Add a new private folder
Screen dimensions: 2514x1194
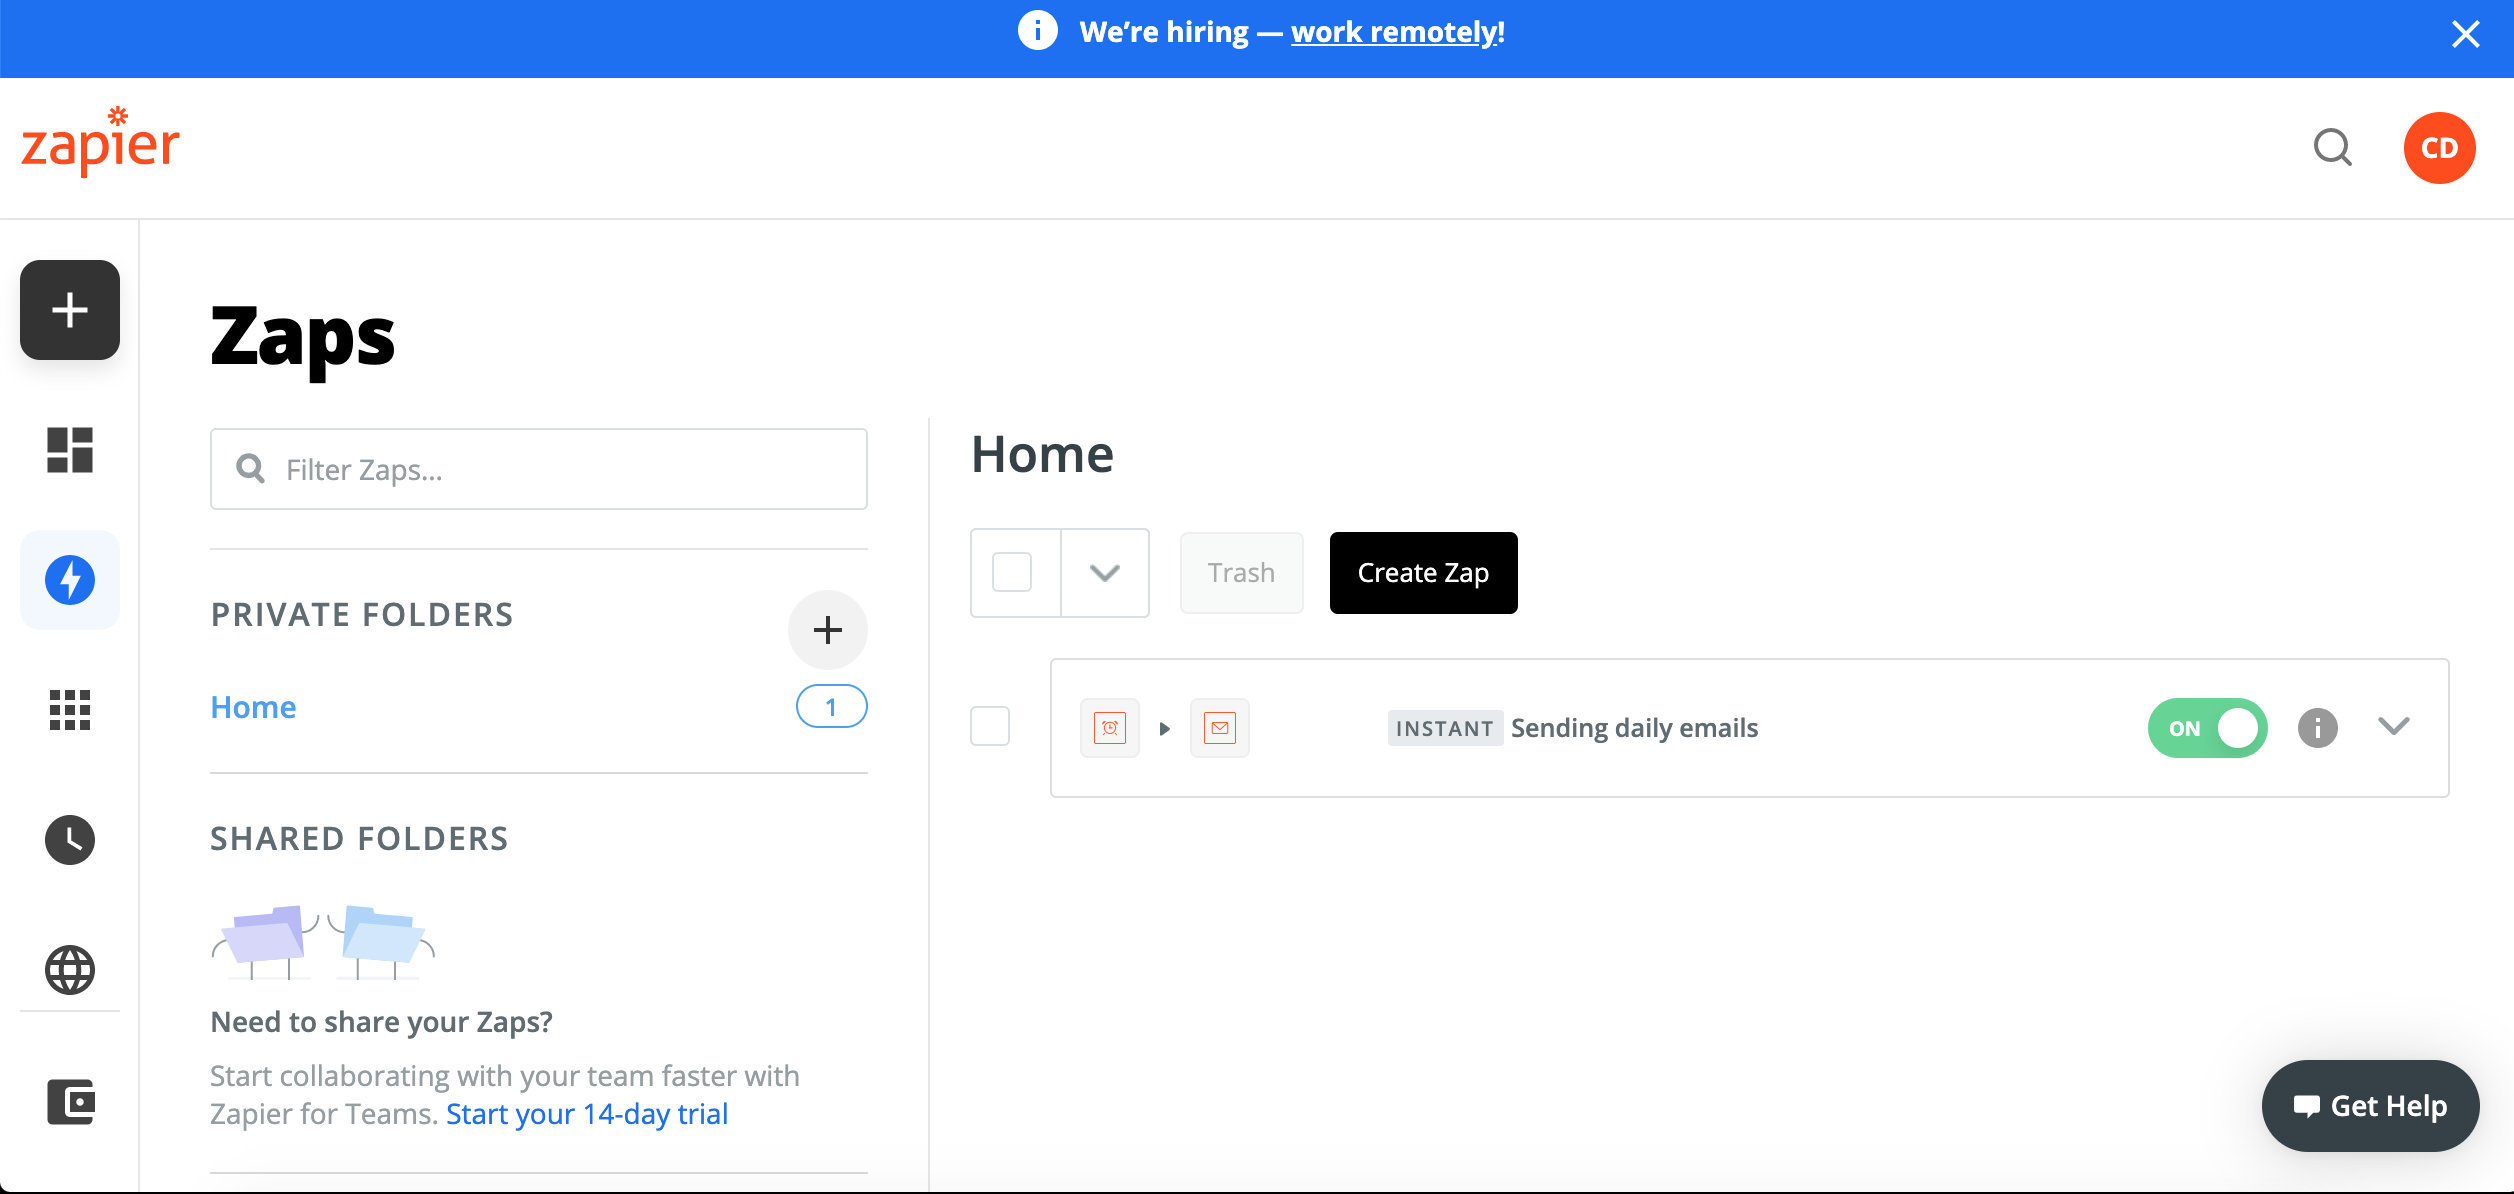coord(827,630)
